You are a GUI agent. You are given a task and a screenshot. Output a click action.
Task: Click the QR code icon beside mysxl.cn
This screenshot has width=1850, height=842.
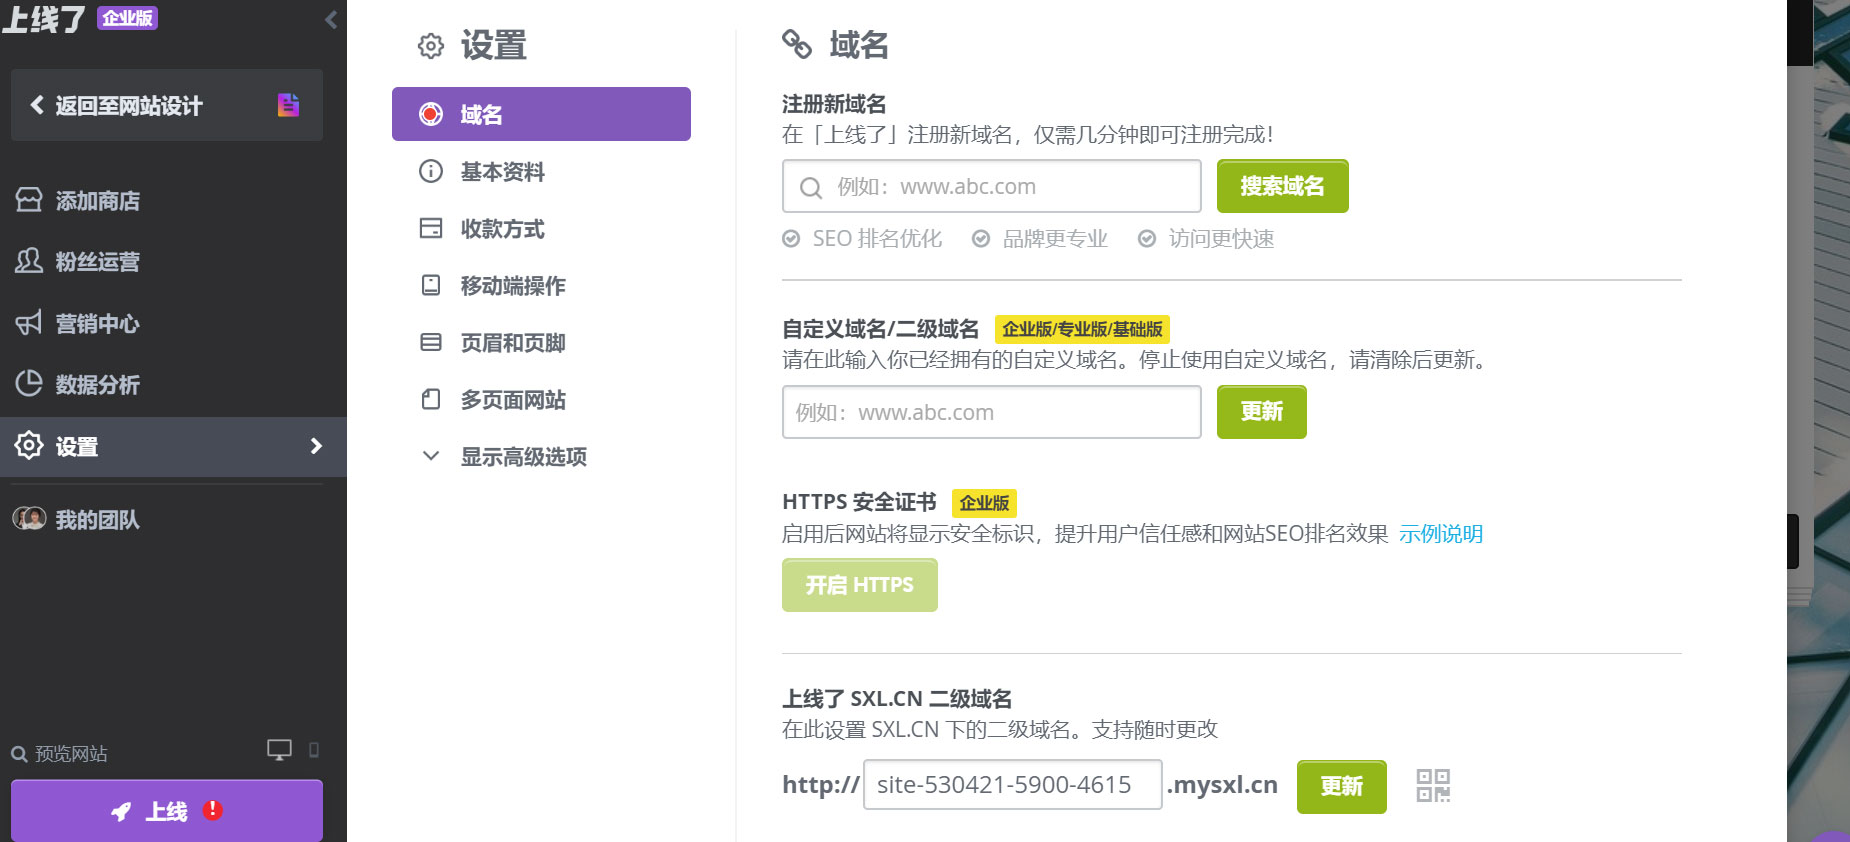(1433, 786)
